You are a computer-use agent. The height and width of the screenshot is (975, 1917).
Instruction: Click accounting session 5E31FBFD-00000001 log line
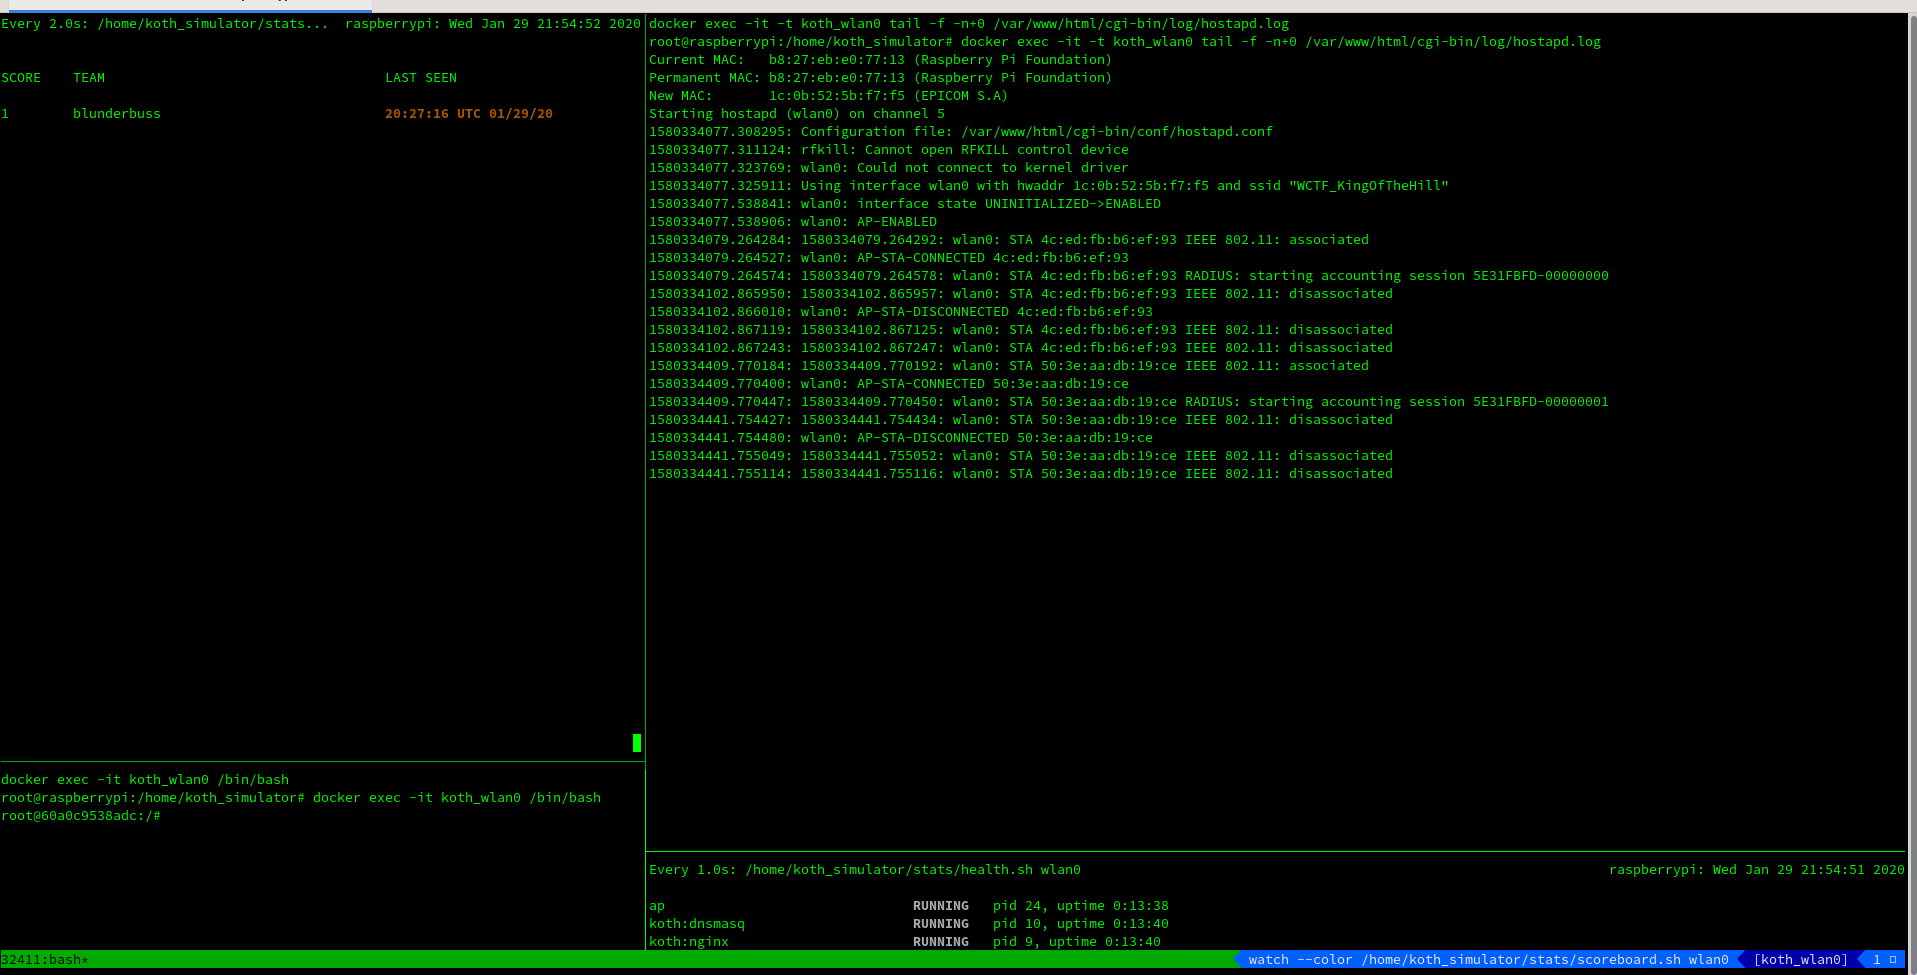1129,402
